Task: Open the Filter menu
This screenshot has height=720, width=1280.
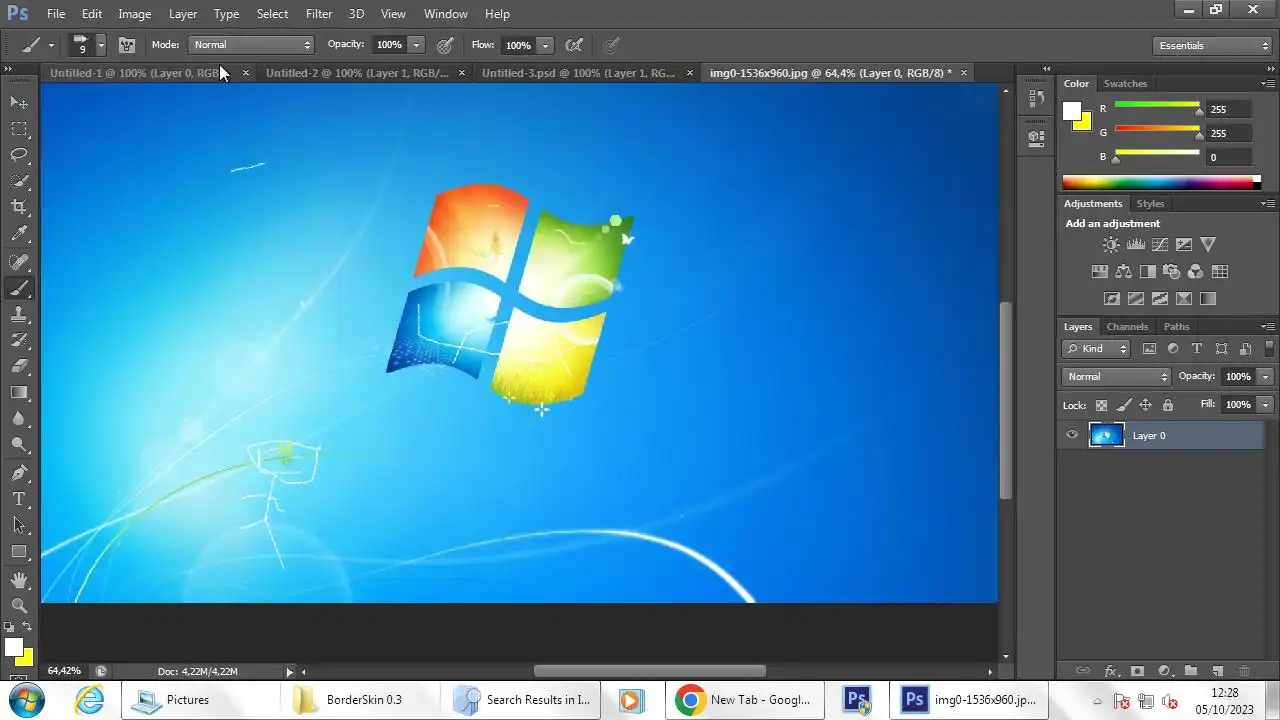Action: pos(319,14)
